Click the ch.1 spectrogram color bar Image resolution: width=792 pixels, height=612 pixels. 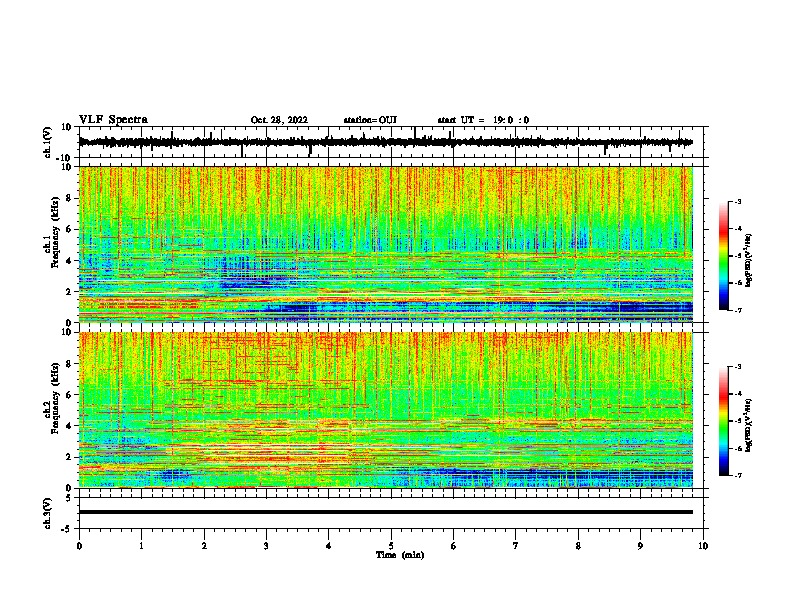(723, 256)
